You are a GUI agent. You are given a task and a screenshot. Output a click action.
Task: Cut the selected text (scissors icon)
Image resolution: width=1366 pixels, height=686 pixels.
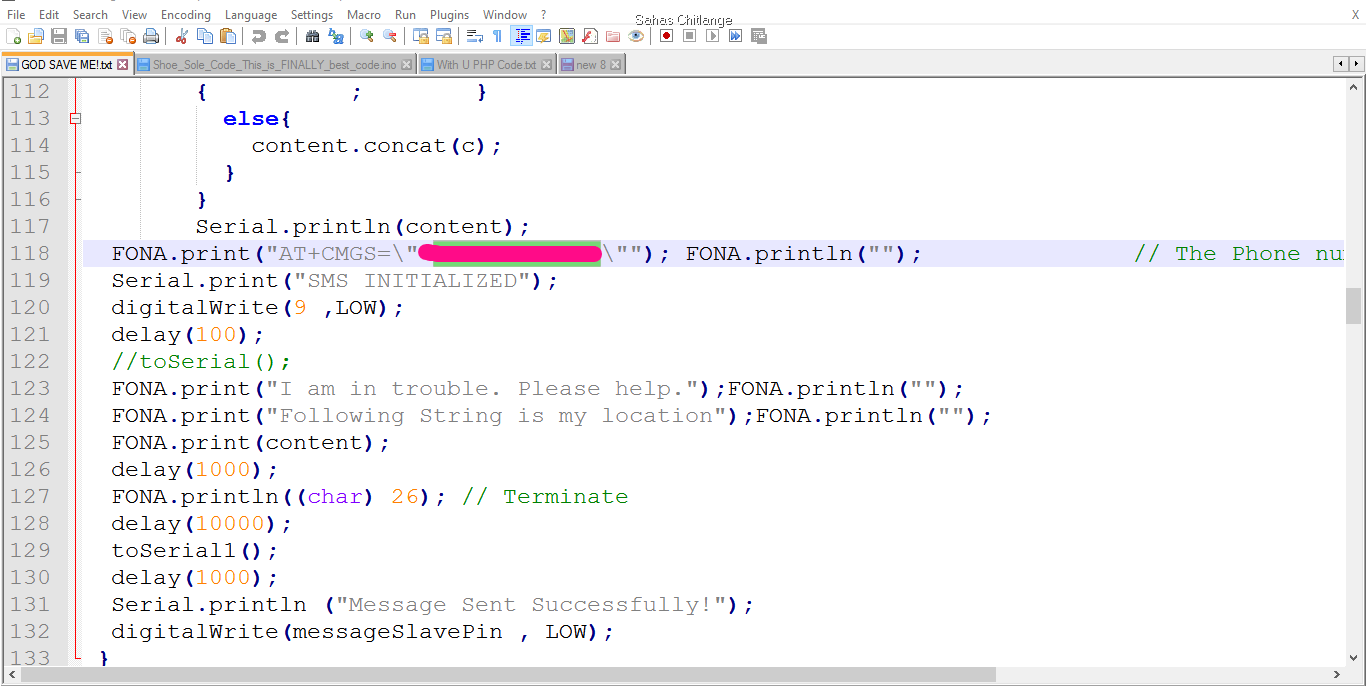click(x=181, y=36)
